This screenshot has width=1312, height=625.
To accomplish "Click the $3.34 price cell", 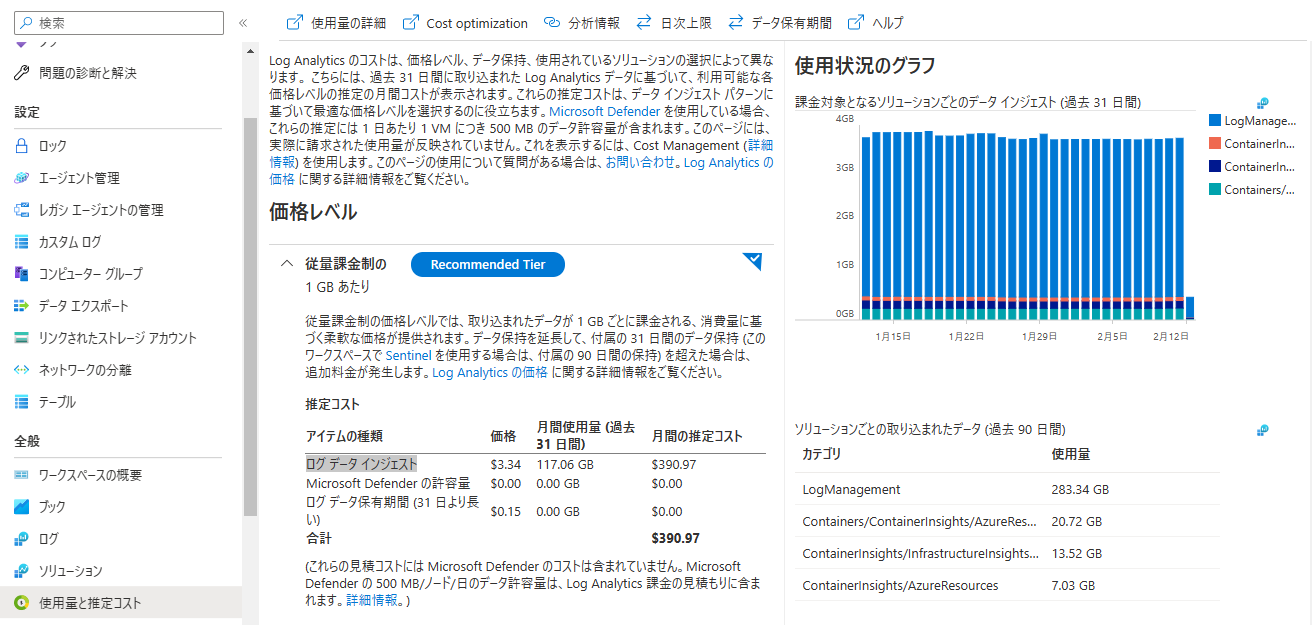I will pyautogui.click(x=506, y=464).
